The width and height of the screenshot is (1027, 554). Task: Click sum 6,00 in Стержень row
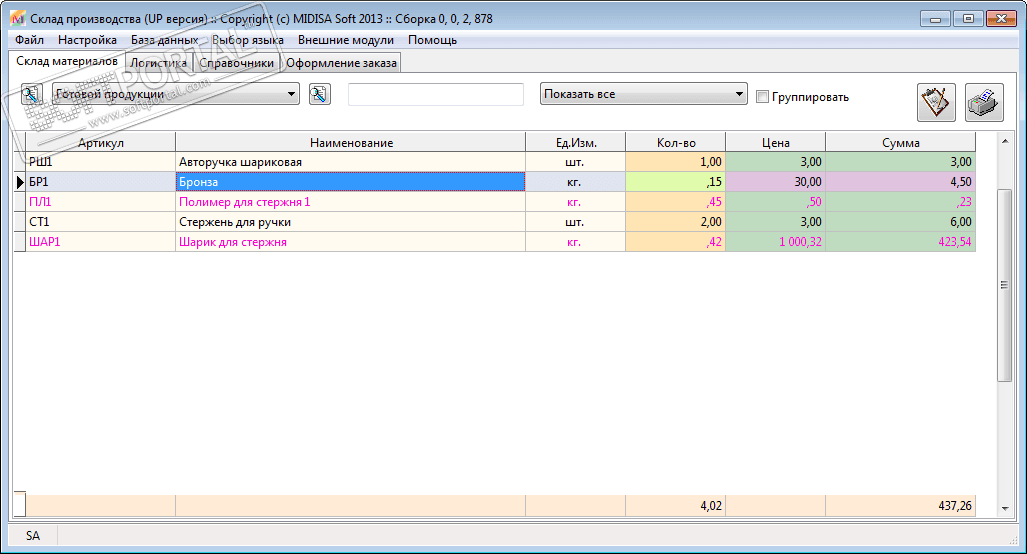click(x=901, y=222)
